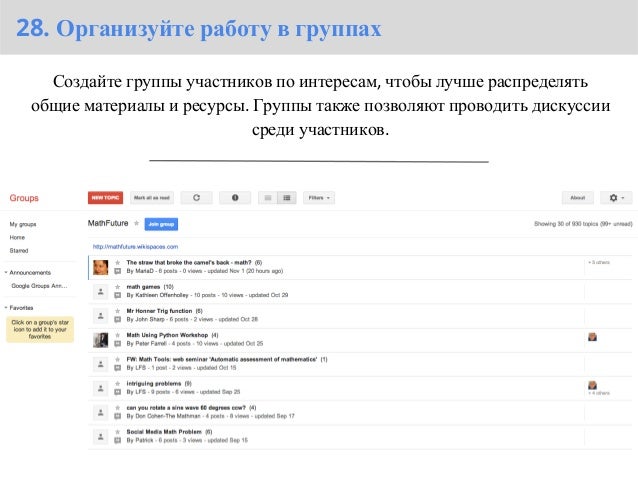Star the math games topic

click(118, 287)
